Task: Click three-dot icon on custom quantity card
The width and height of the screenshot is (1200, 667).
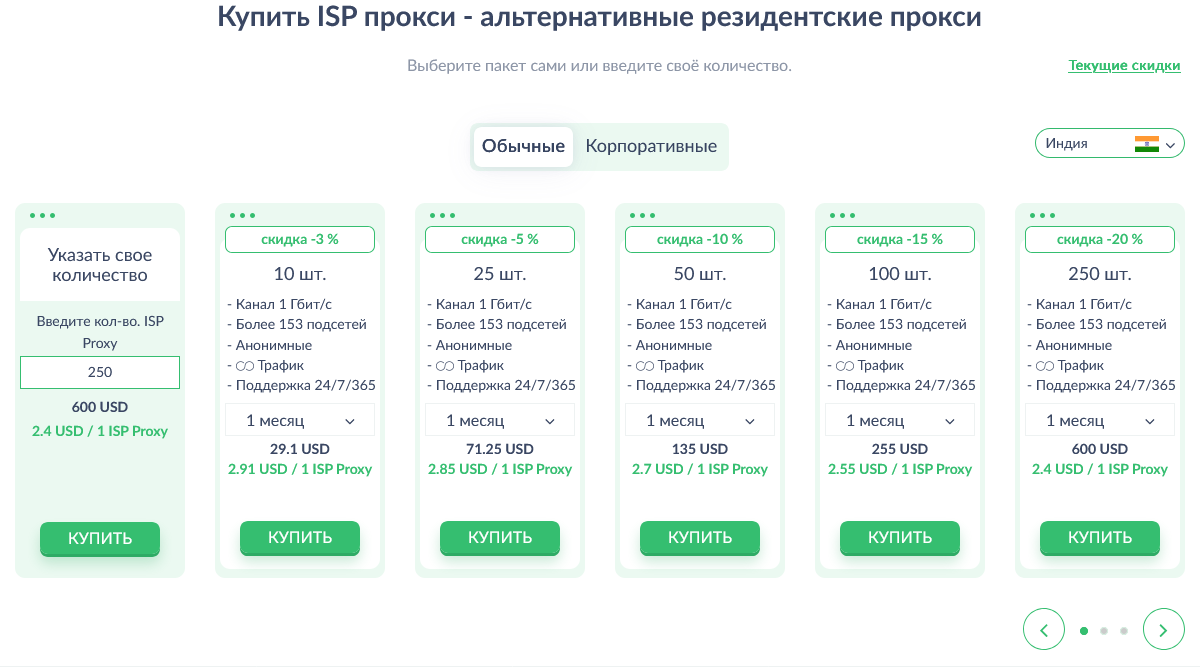Action: click(42, 215)
